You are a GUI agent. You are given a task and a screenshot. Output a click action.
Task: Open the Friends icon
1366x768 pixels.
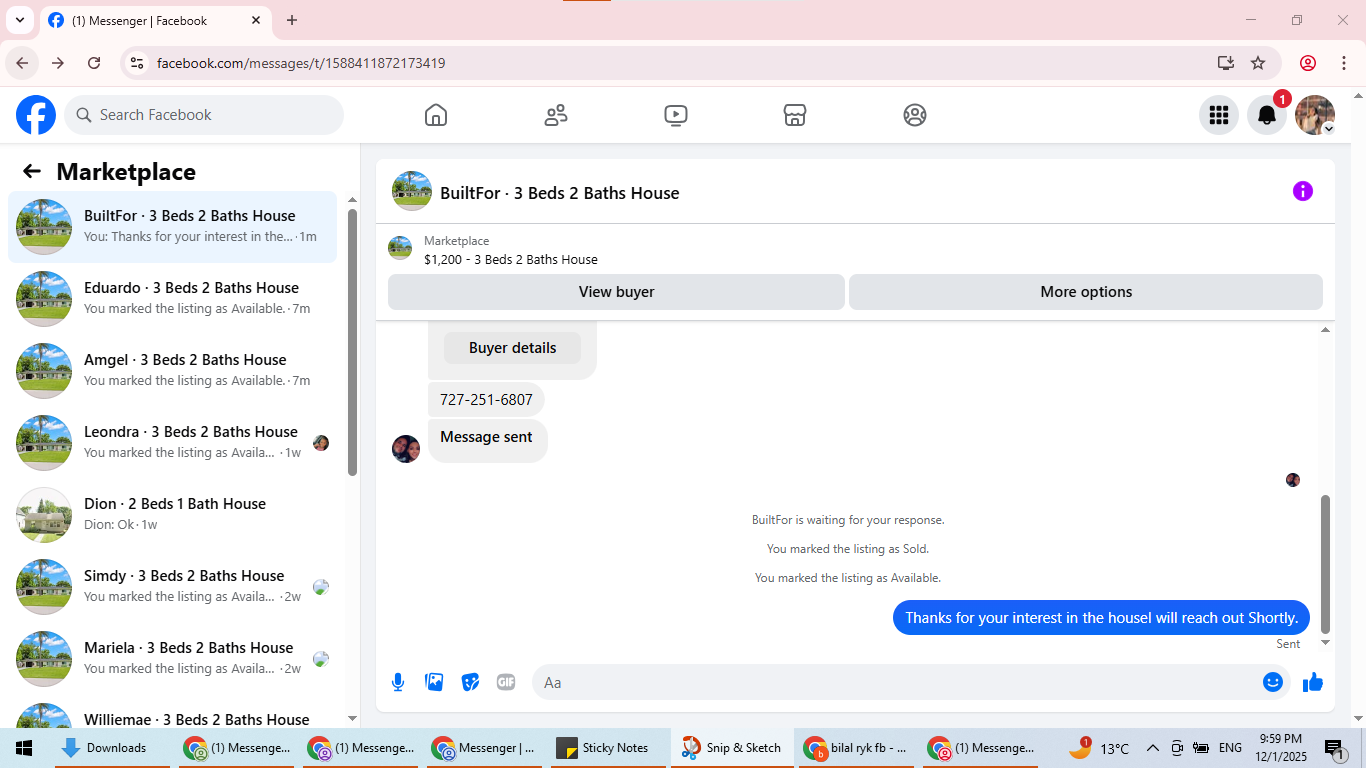coord(556,115)
